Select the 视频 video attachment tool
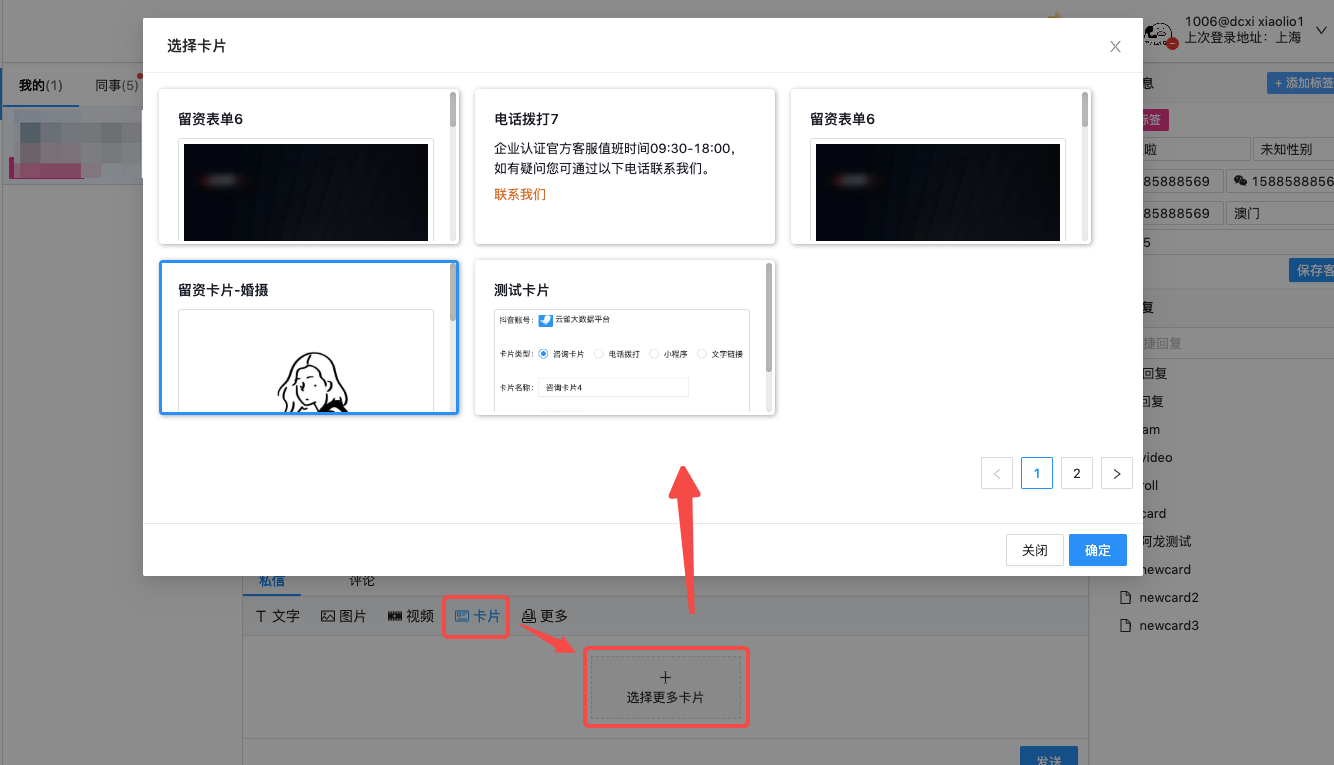1334x765 pixels. [x=410, y=616]
